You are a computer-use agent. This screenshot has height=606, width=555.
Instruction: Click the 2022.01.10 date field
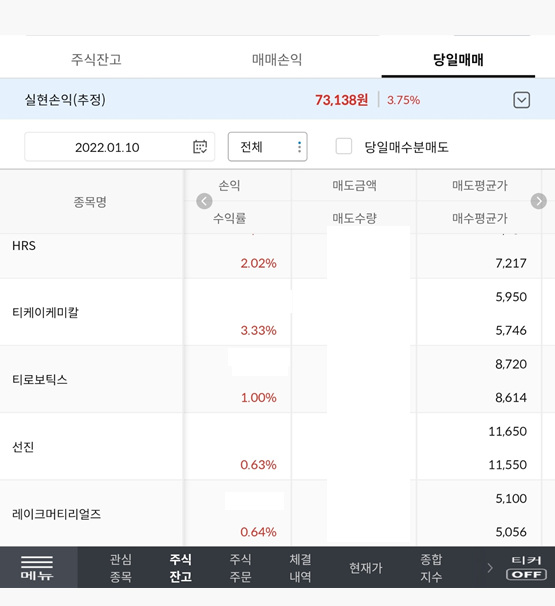point(119,147)
